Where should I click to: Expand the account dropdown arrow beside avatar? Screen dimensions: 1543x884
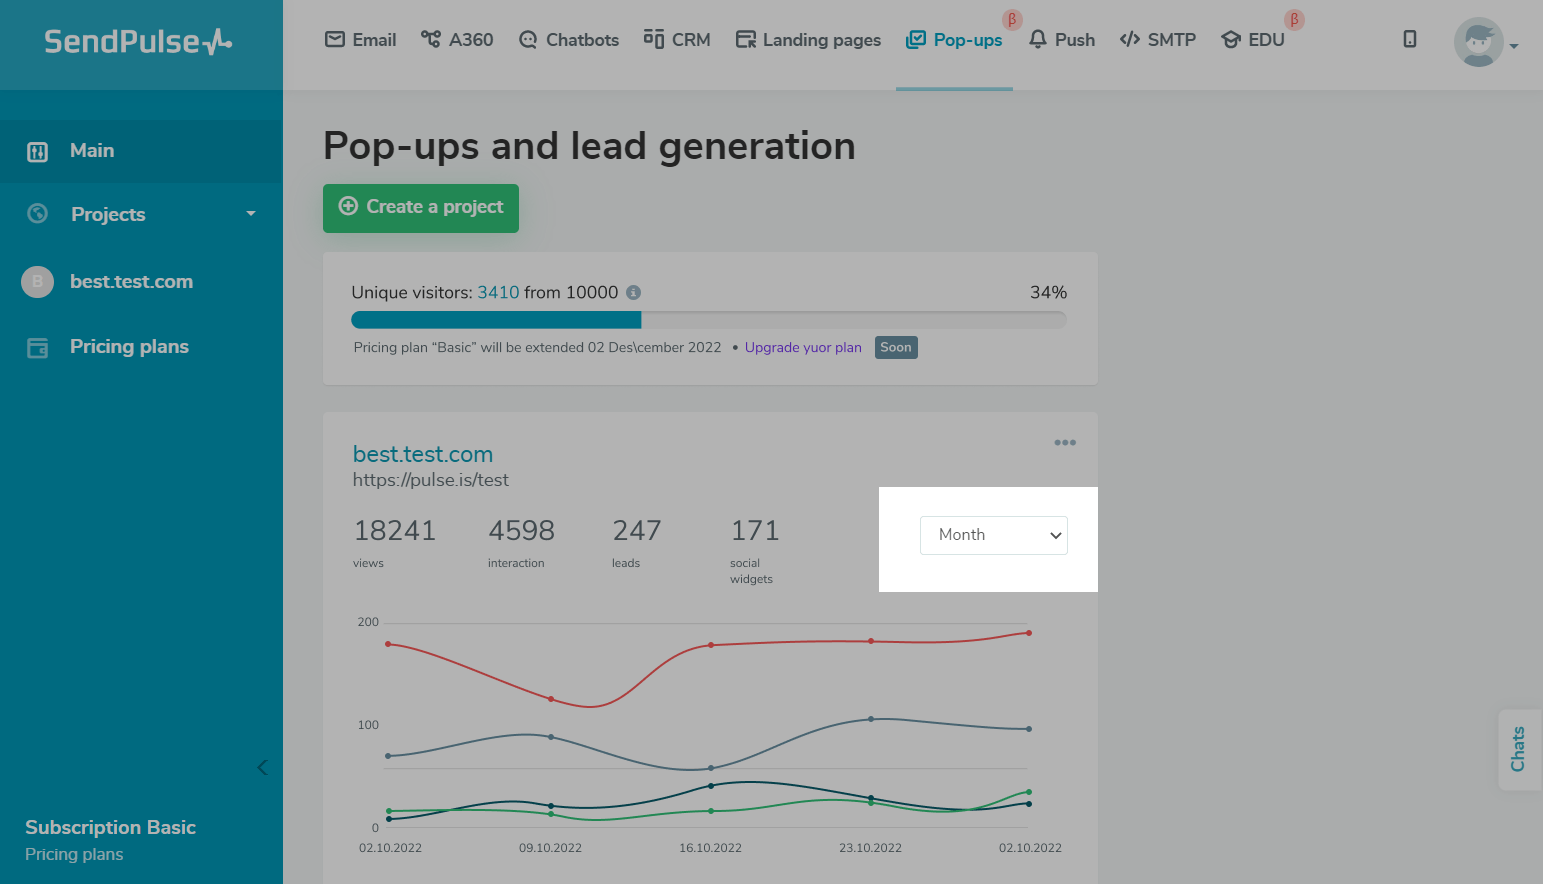click(x=1514, y=46)
